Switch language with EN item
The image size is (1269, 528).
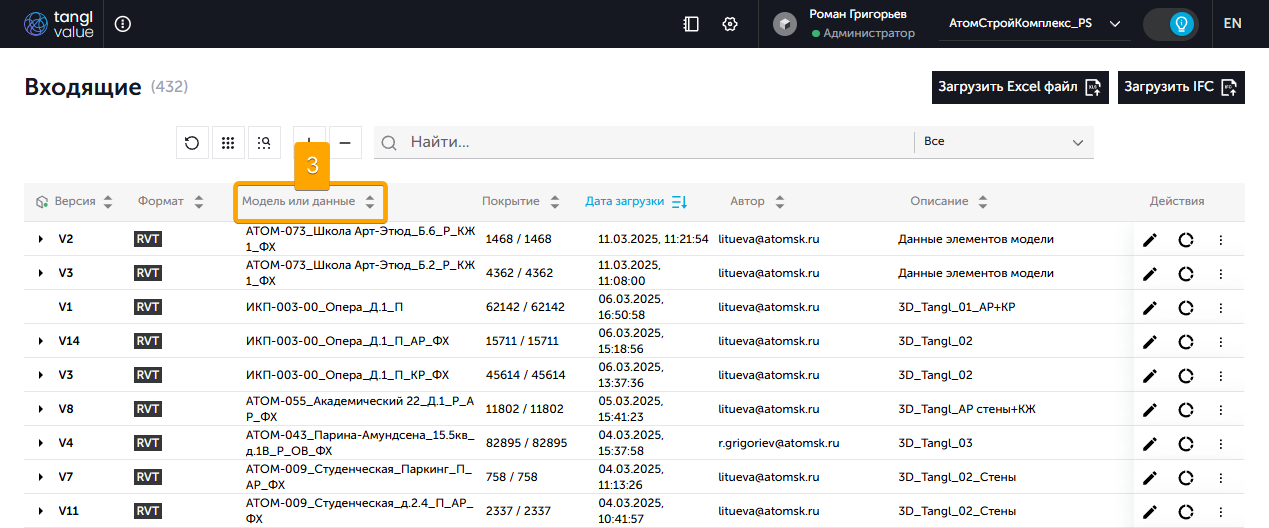point(1232,24)
